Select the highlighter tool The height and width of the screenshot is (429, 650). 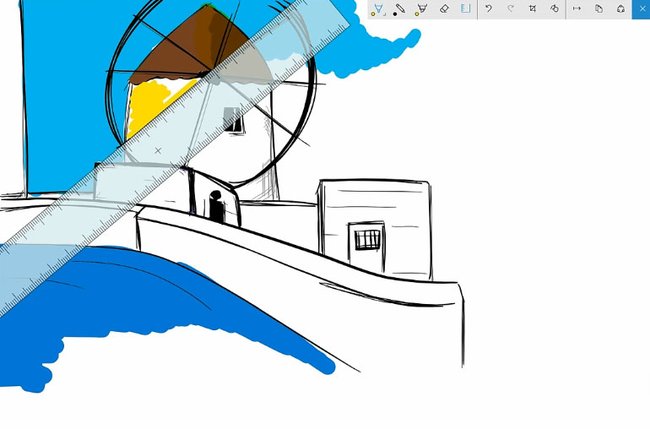pos(422,9)
